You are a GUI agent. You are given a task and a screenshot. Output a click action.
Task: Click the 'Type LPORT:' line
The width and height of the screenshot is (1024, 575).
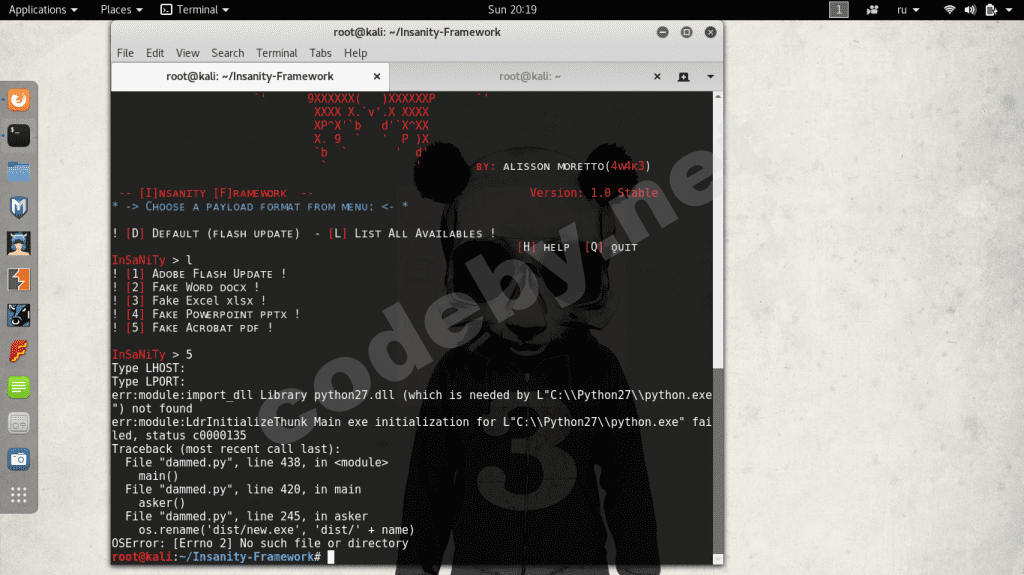coord(148,382)
